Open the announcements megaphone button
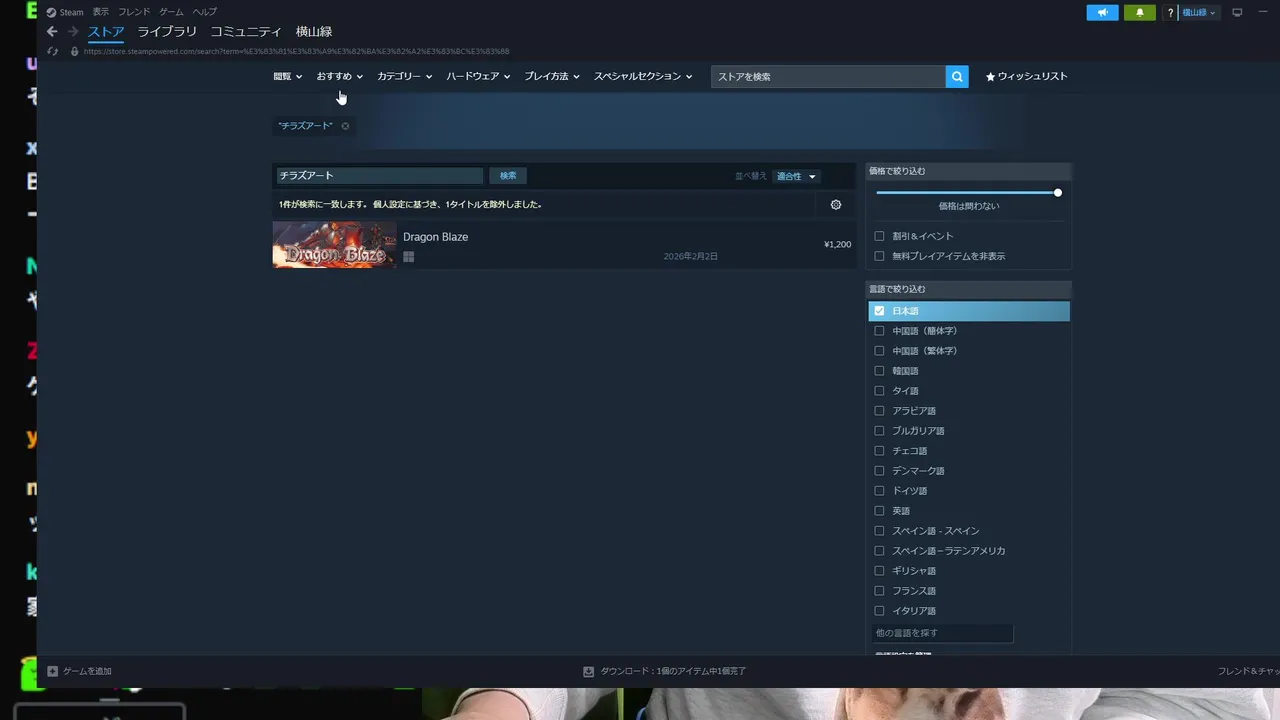 1102,12
